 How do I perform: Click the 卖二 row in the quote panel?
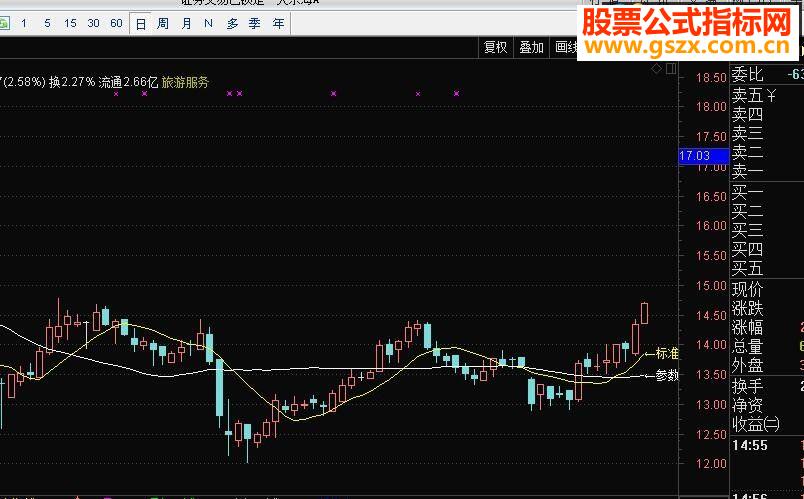[x=748, y=152]
